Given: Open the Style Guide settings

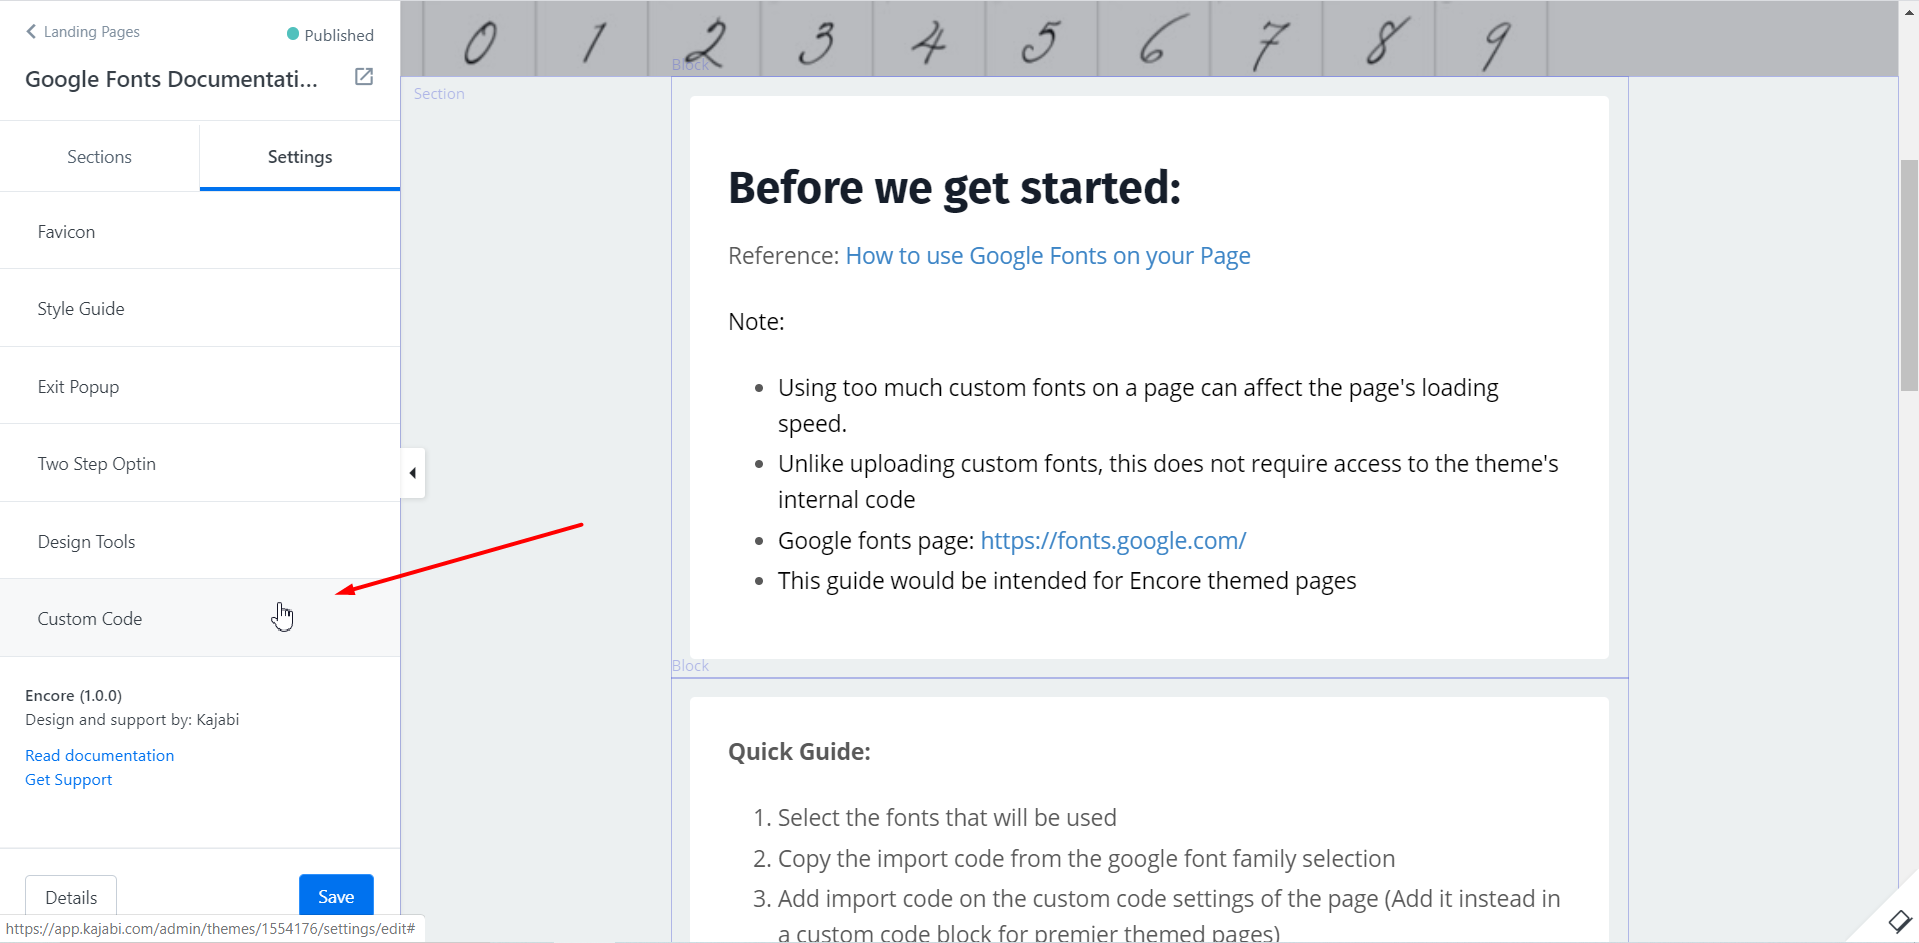Looking at the screenshot, I should coord(81,309).
